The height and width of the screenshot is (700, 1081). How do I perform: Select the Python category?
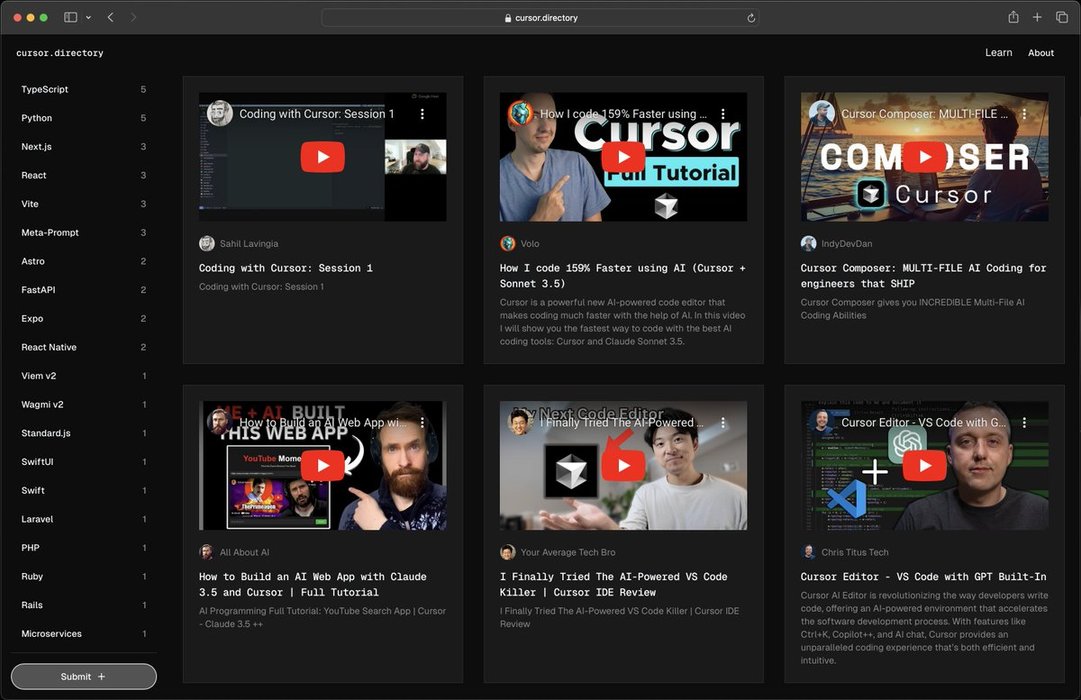click(x=83, y=118)
